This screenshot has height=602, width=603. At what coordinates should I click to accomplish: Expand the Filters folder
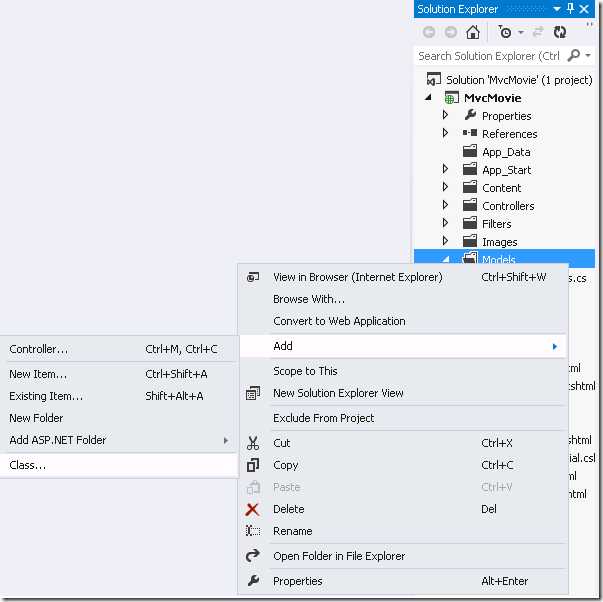[x=445, y=223]
